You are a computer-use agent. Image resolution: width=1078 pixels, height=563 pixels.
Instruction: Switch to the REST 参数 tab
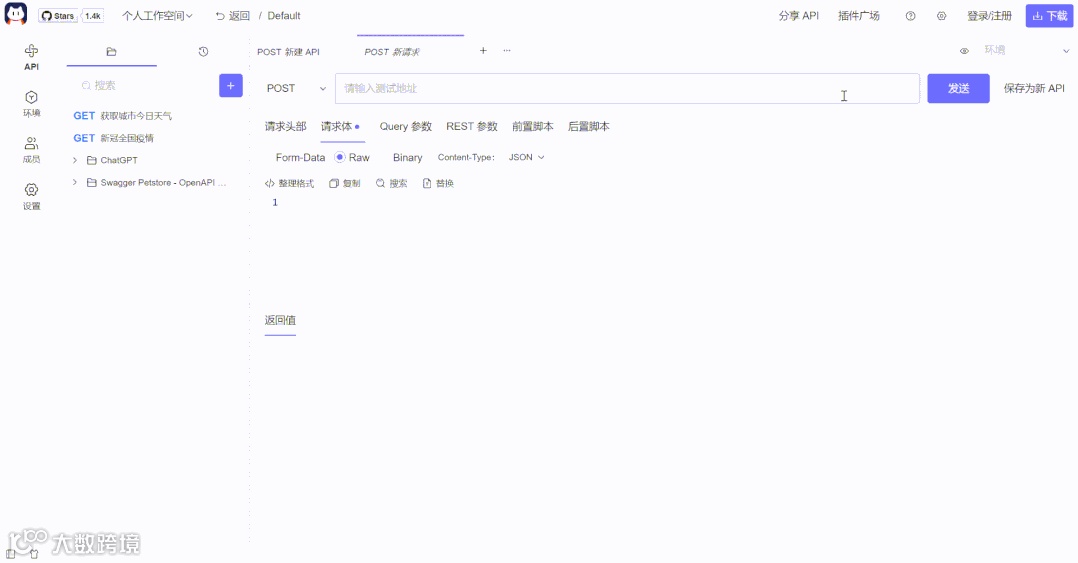point(472,126)
